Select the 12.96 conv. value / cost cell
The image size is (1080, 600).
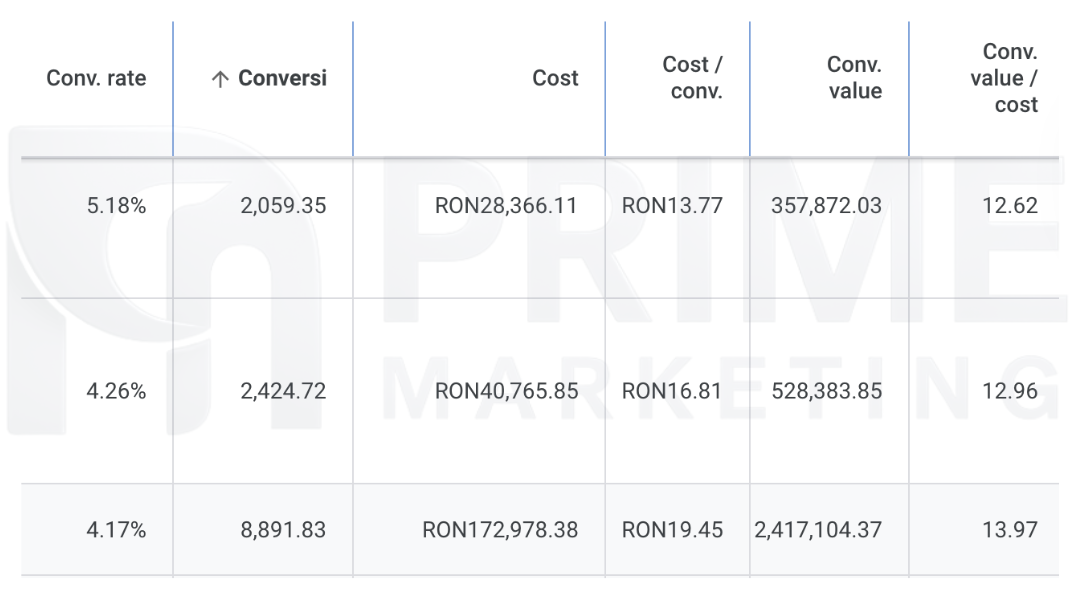[1010, 391]
